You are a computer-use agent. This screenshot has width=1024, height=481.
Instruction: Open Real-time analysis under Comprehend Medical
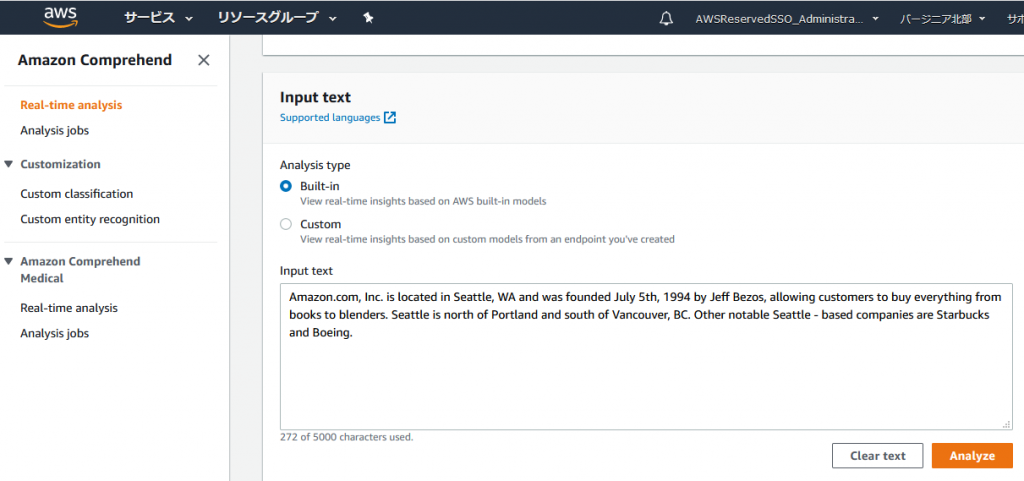pos(69,308)
